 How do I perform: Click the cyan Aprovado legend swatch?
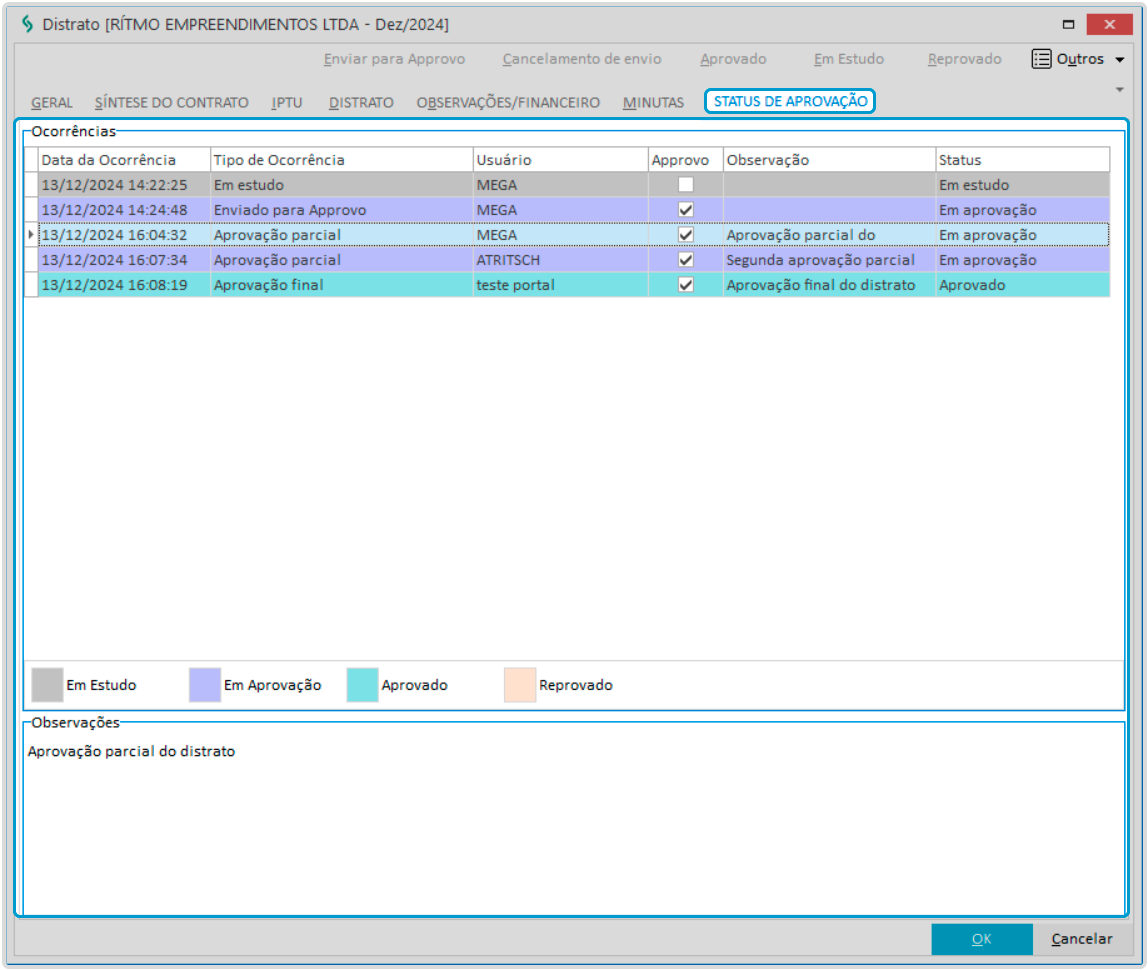(x=362, y=685)
